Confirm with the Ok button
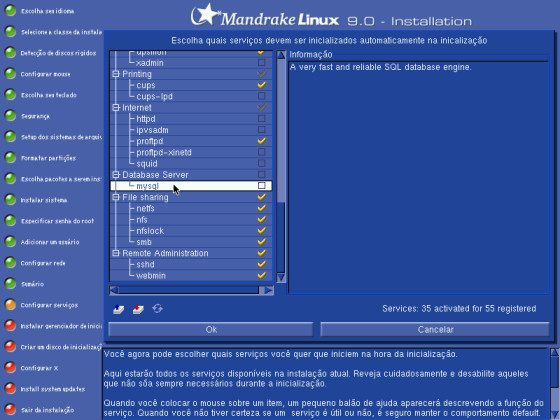560x420 pixels. point(211,329)
